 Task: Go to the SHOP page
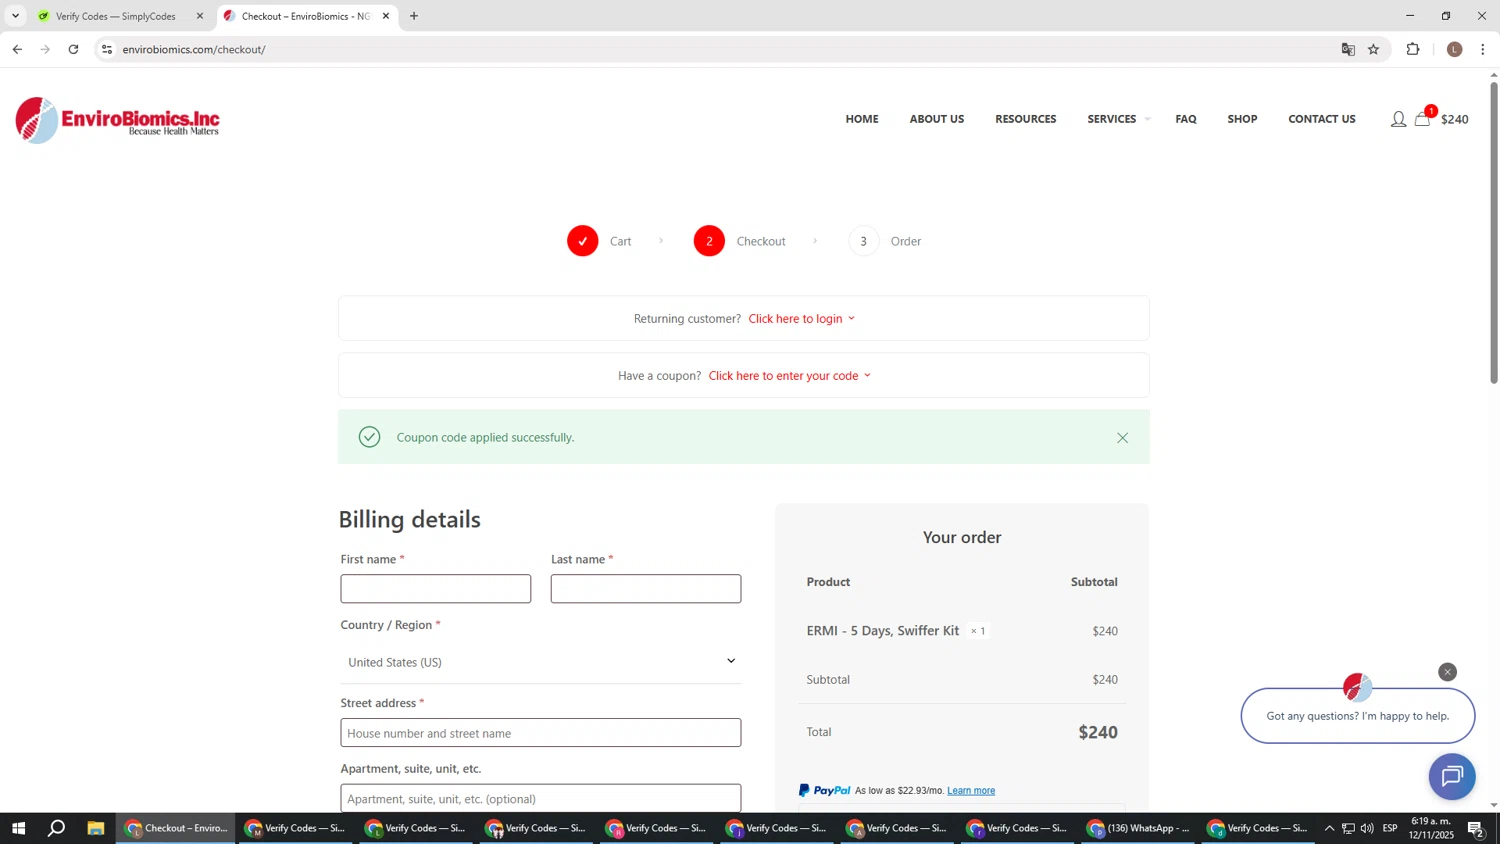tap(1242, 119)
